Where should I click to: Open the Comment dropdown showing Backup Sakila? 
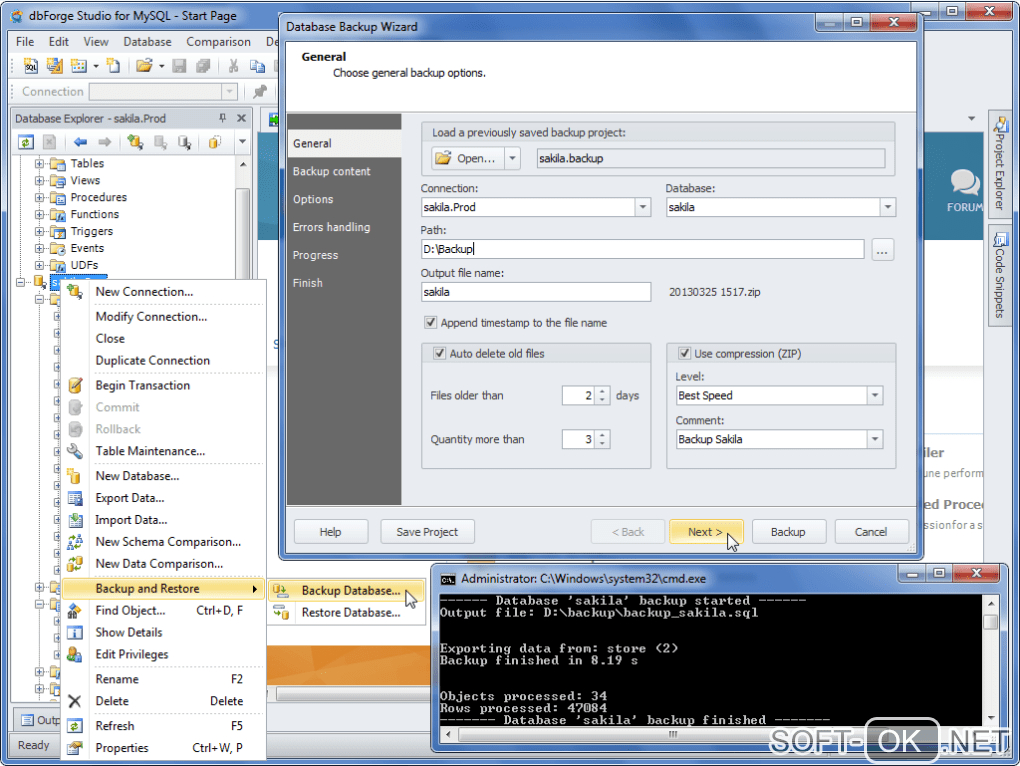(x=875, y=439)
